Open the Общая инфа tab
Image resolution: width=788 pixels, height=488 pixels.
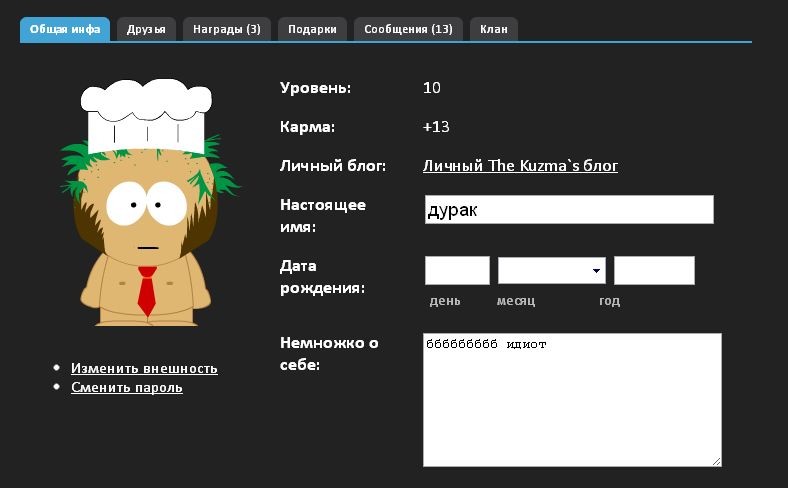[65, 30]
